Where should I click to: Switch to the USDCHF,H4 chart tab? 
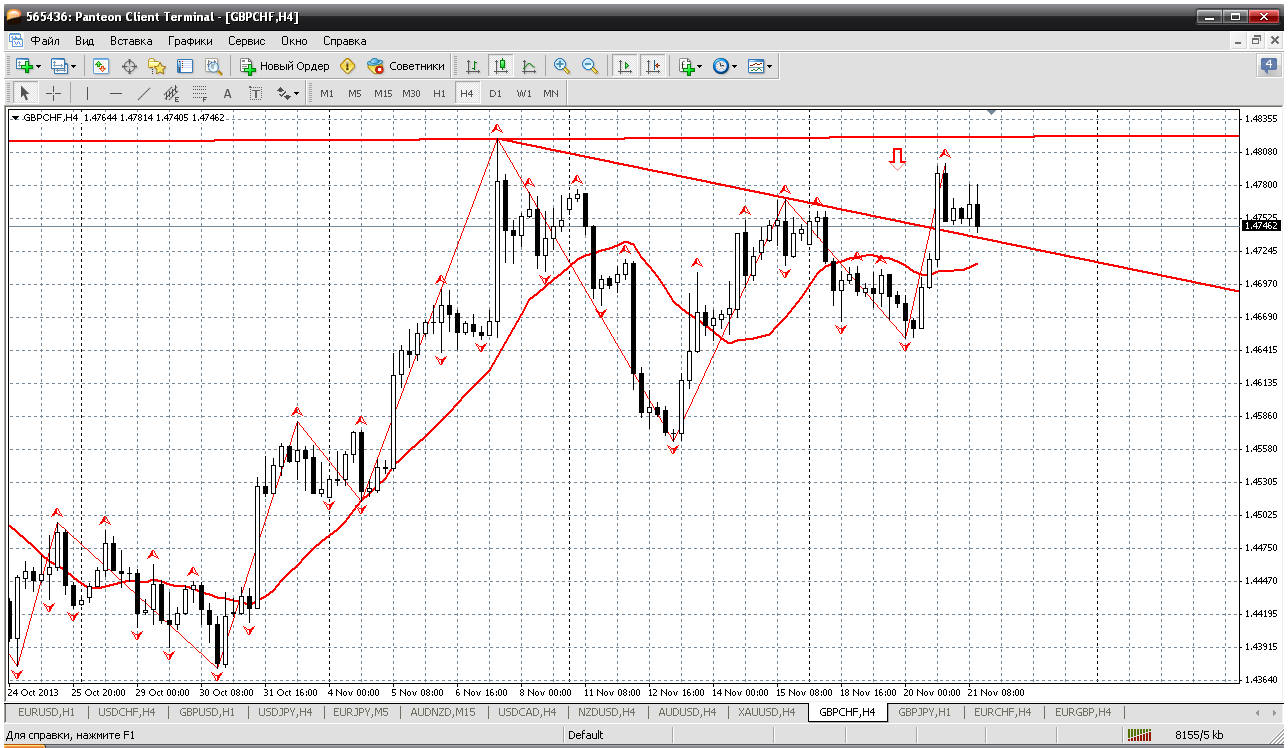(x=127, y=712)
